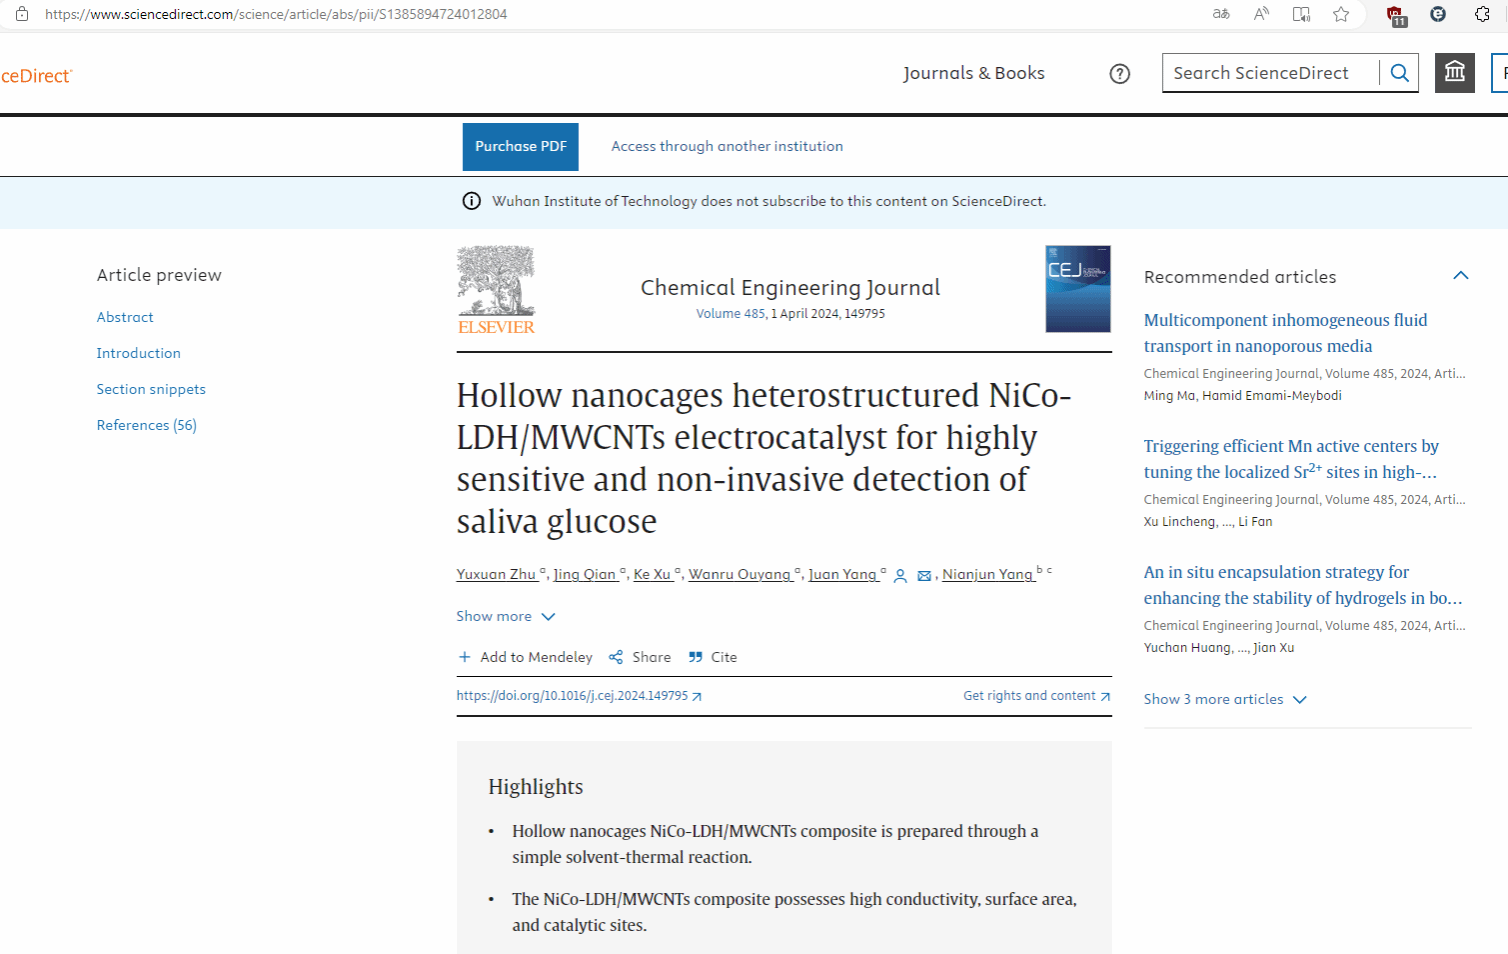1508x954 pixels.
Task: Add article to Mendeley
Action: 526,657
